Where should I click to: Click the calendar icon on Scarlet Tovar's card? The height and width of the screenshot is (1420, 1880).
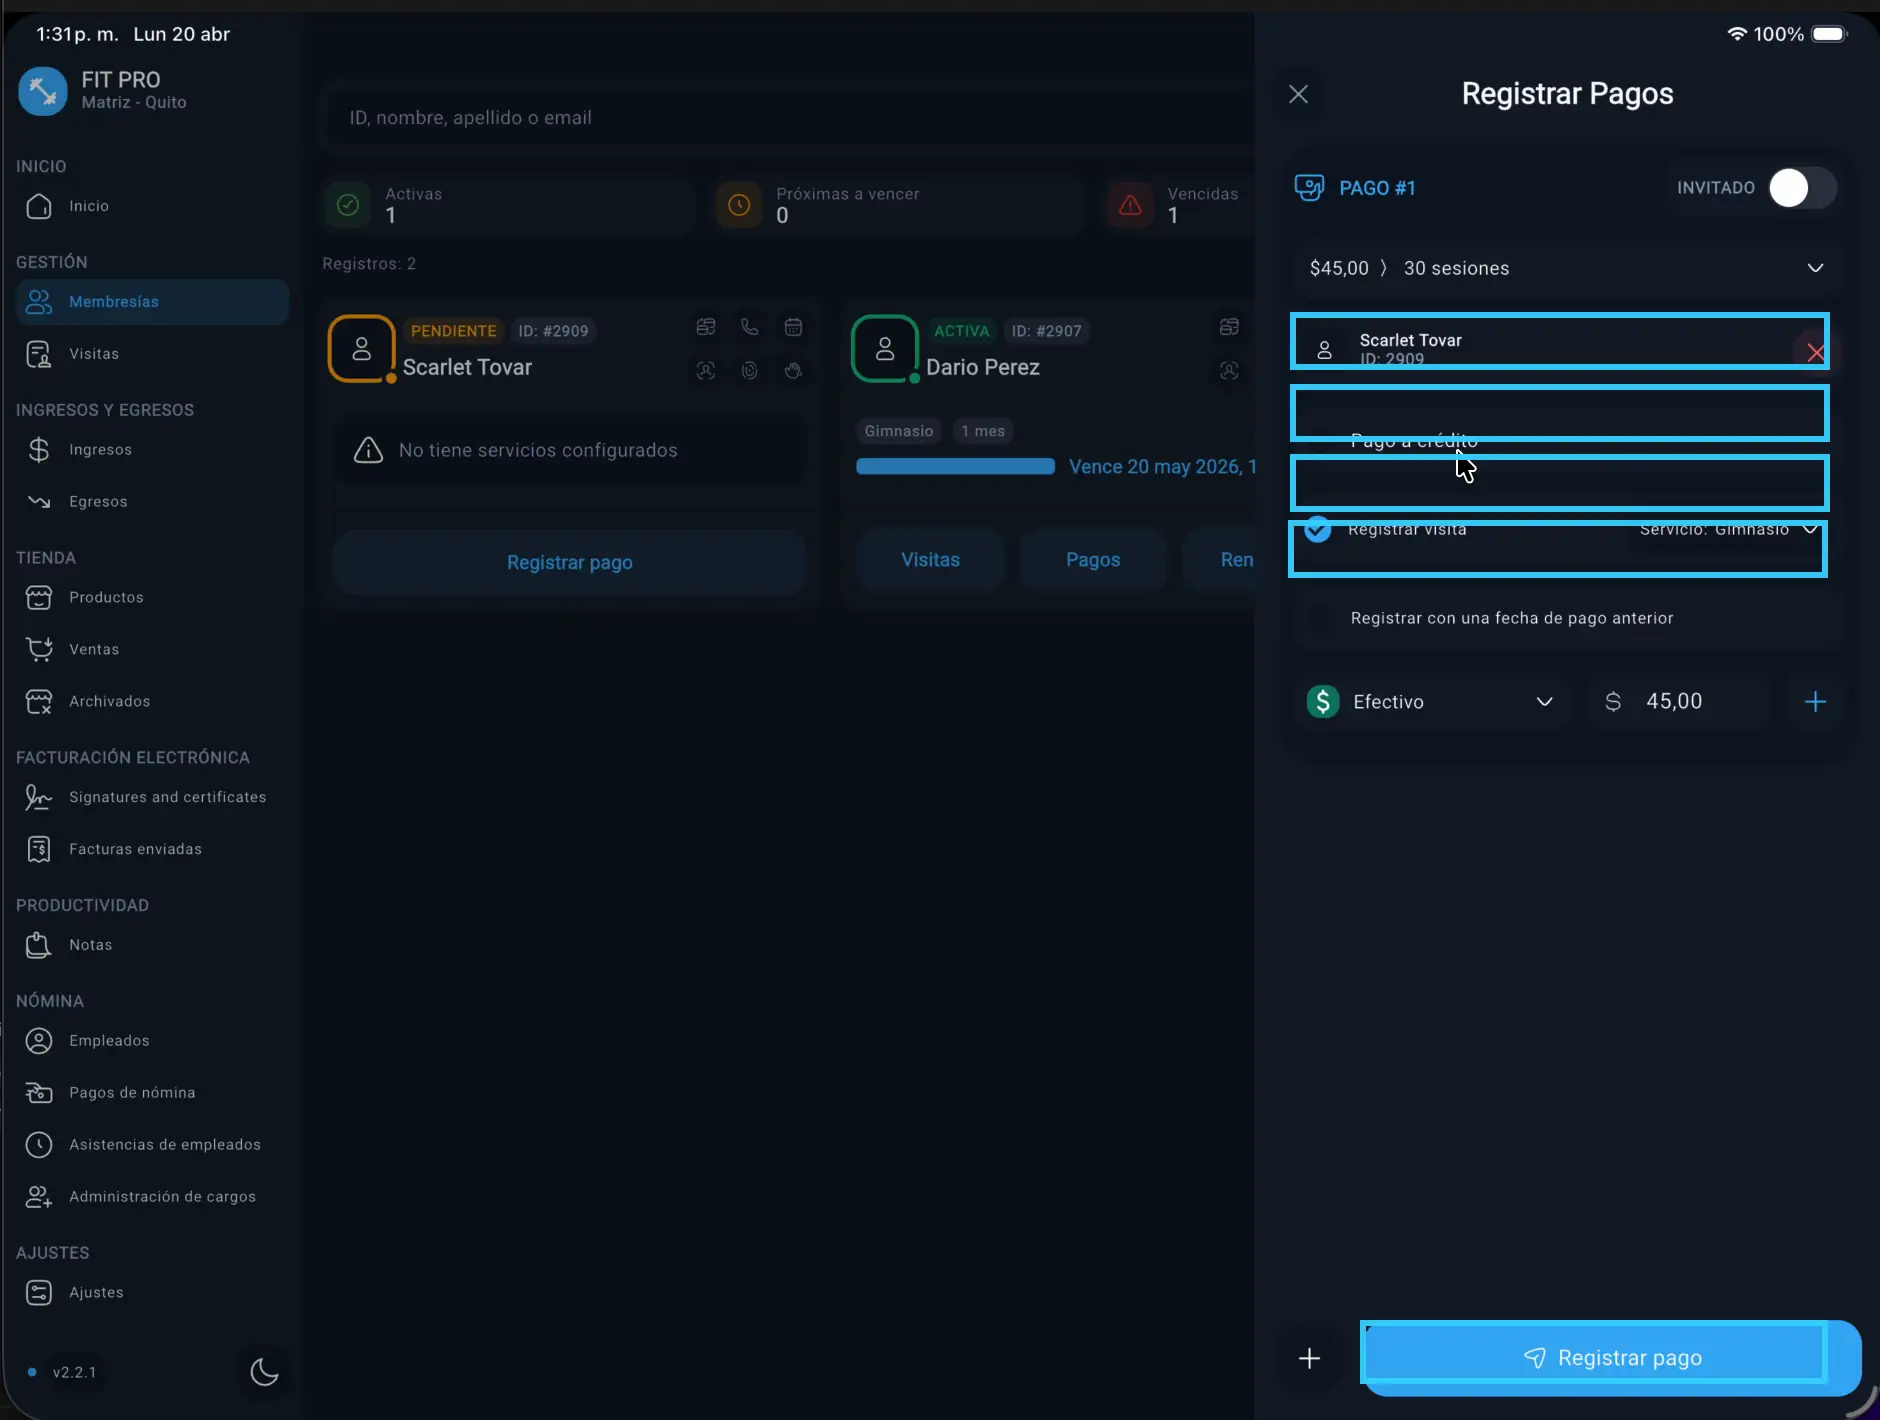coord(793,327)
